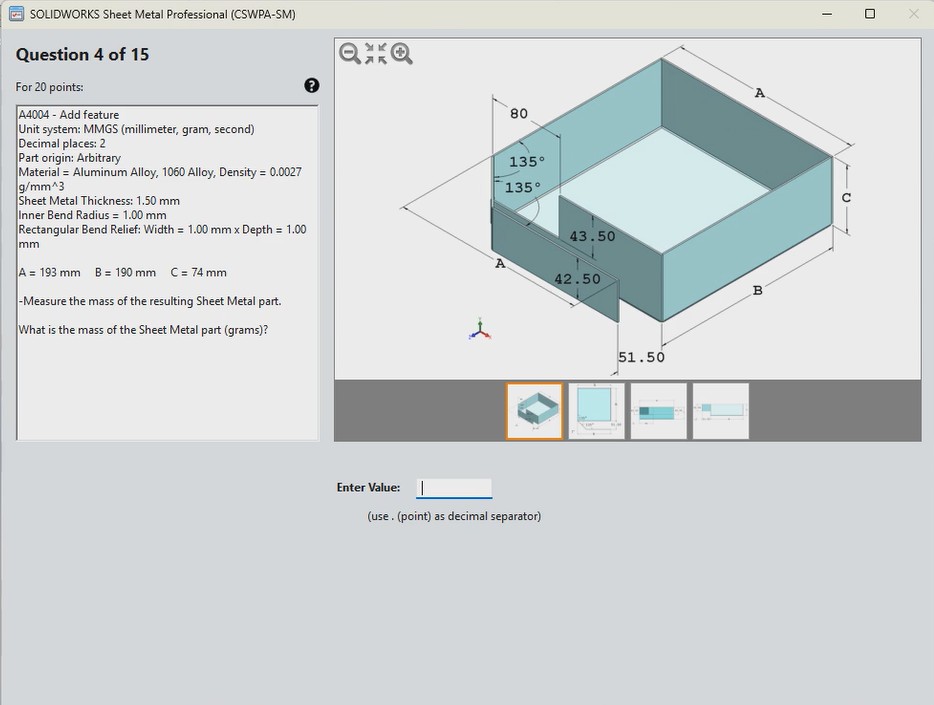Click the Enter Value input field

click(454, 488)
